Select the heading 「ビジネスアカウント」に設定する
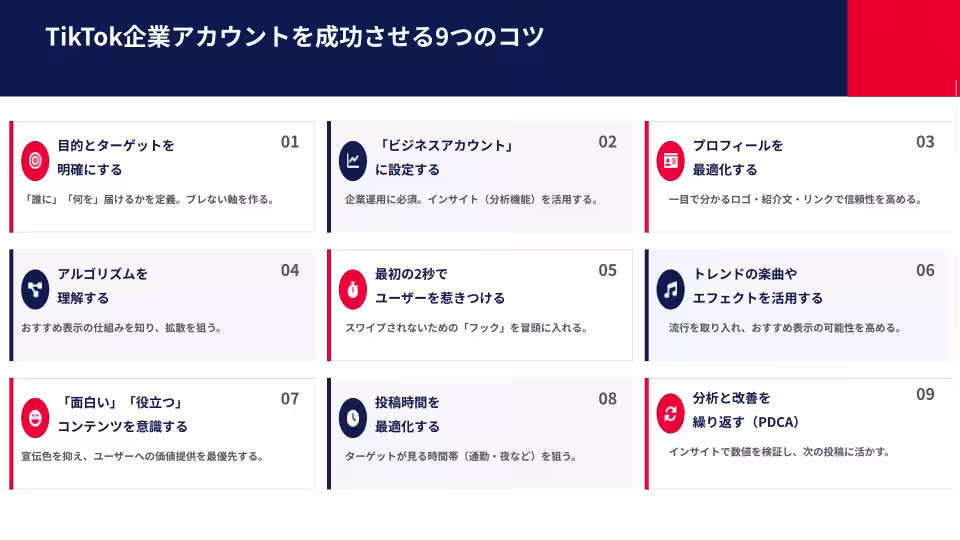 coord(443,157)
